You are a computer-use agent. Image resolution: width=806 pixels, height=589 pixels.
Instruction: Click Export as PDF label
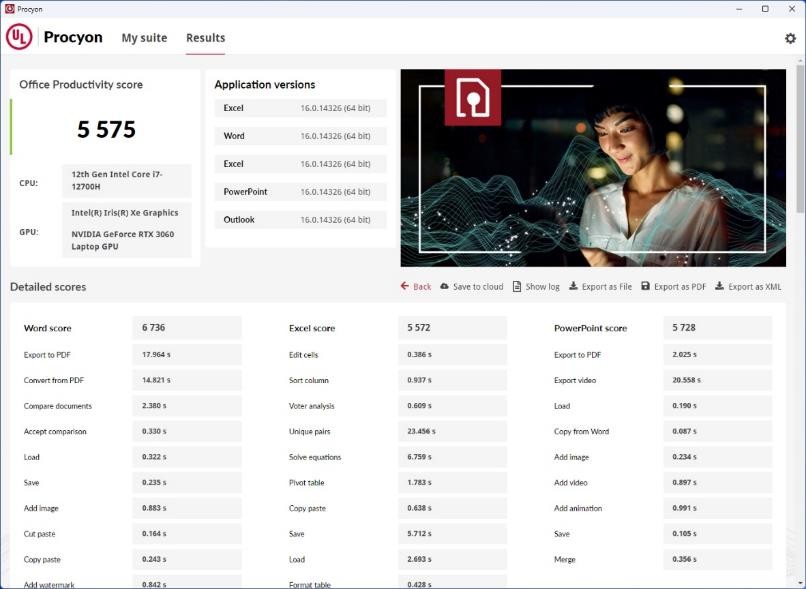click(680, 287)
